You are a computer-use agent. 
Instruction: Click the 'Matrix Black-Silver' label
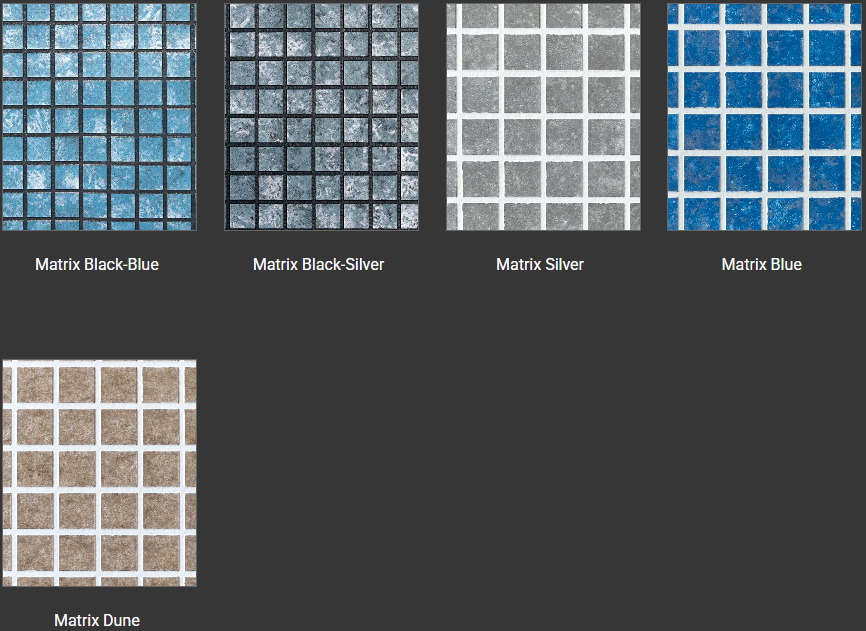click(x=319, y=264)
